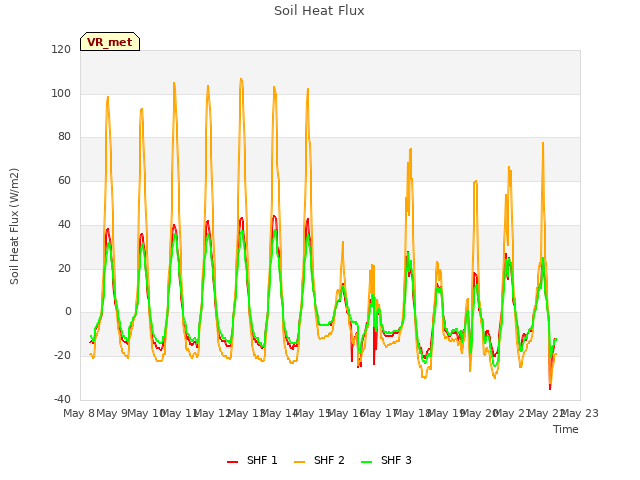The height and width of the screenshot is (480, 640).
Task: Click y-axis tick label 0
Action: point(68,312)
